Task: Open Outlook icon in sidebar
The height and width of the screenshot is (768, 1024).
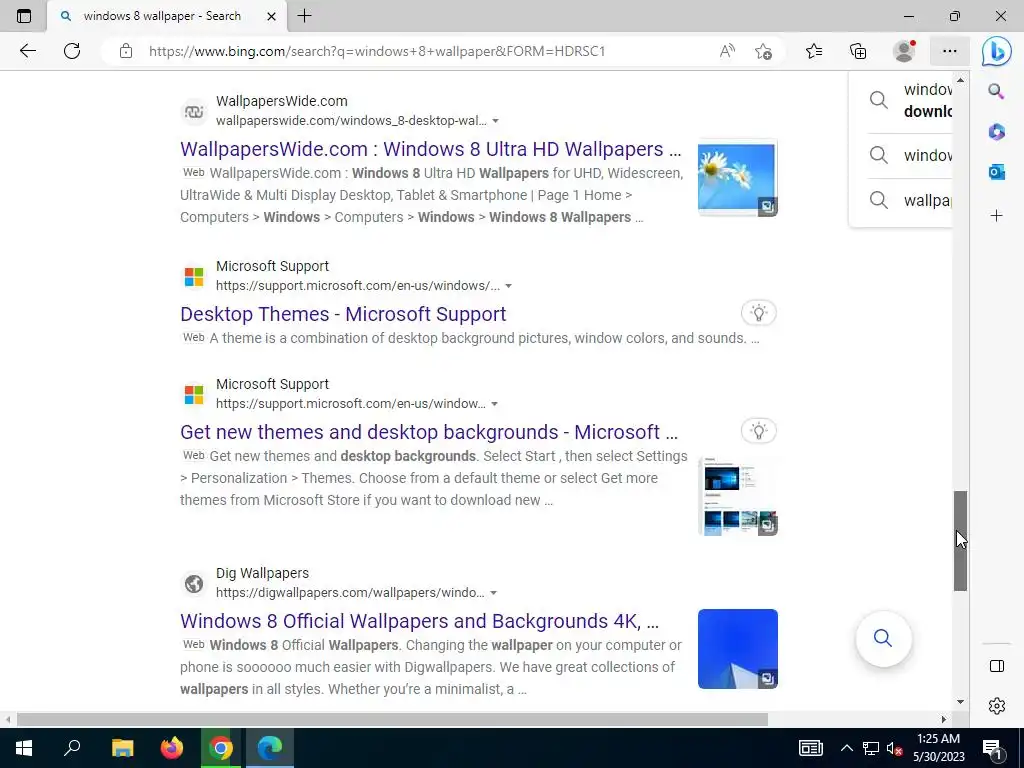Action: 997,172
